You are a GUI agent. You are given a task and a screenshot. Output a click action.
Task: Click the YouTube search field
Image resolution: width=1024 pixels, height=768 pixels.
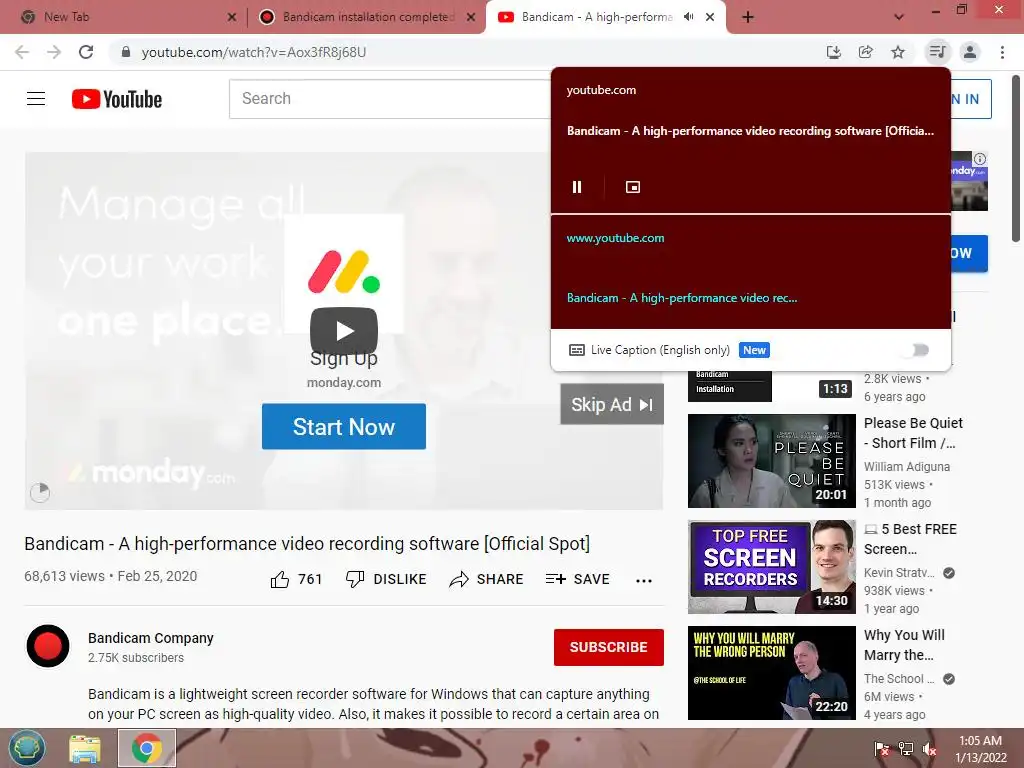[391, 99]
